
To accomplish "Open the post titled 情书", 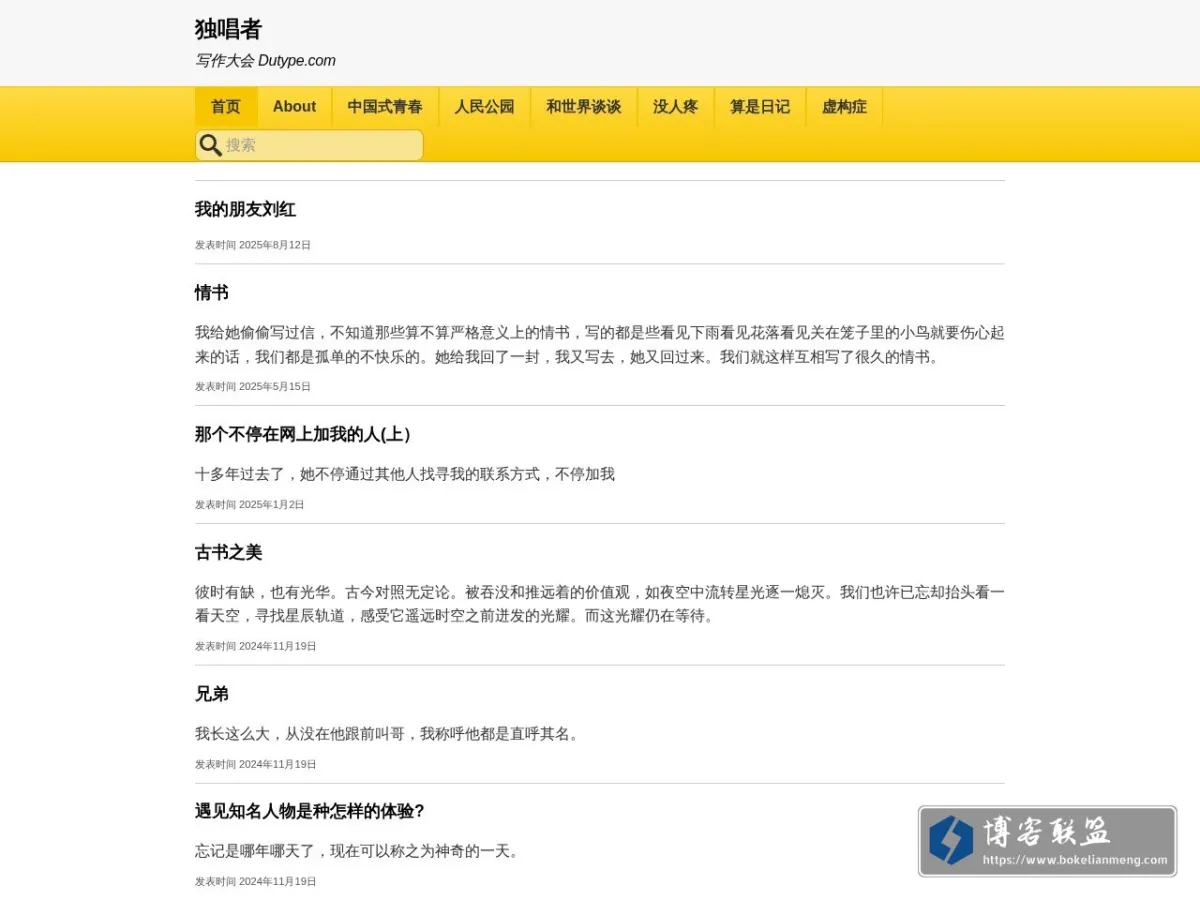I will click(212, 293).
